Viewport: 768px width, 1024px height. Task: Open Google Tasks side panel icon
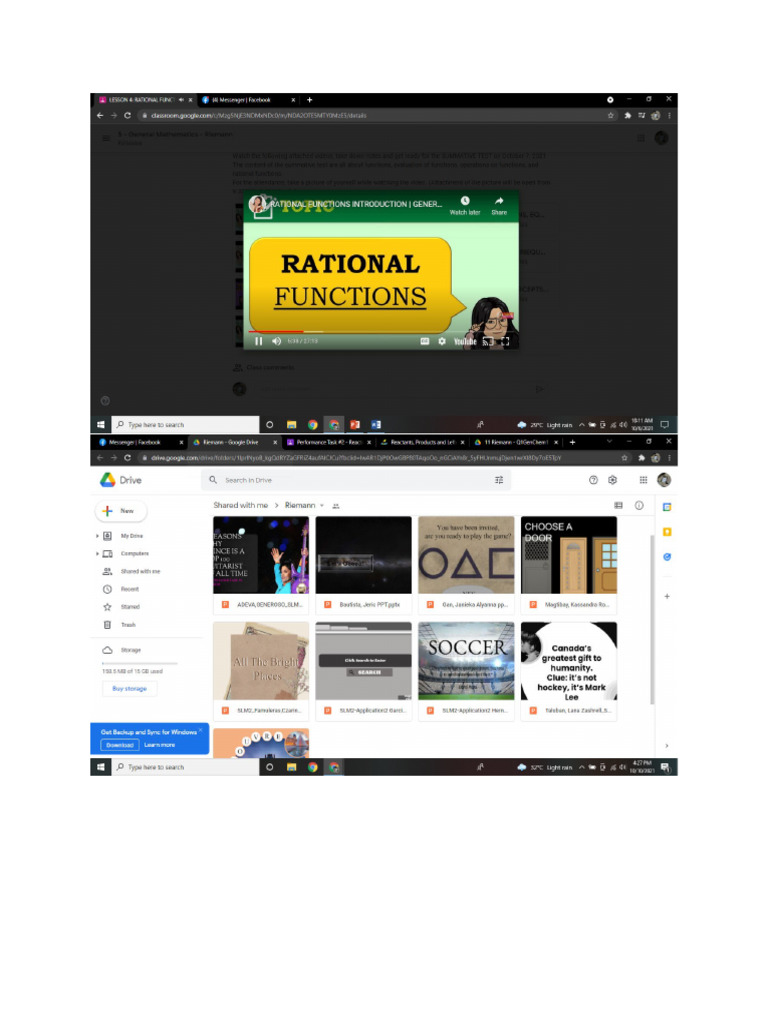[667, 557]
